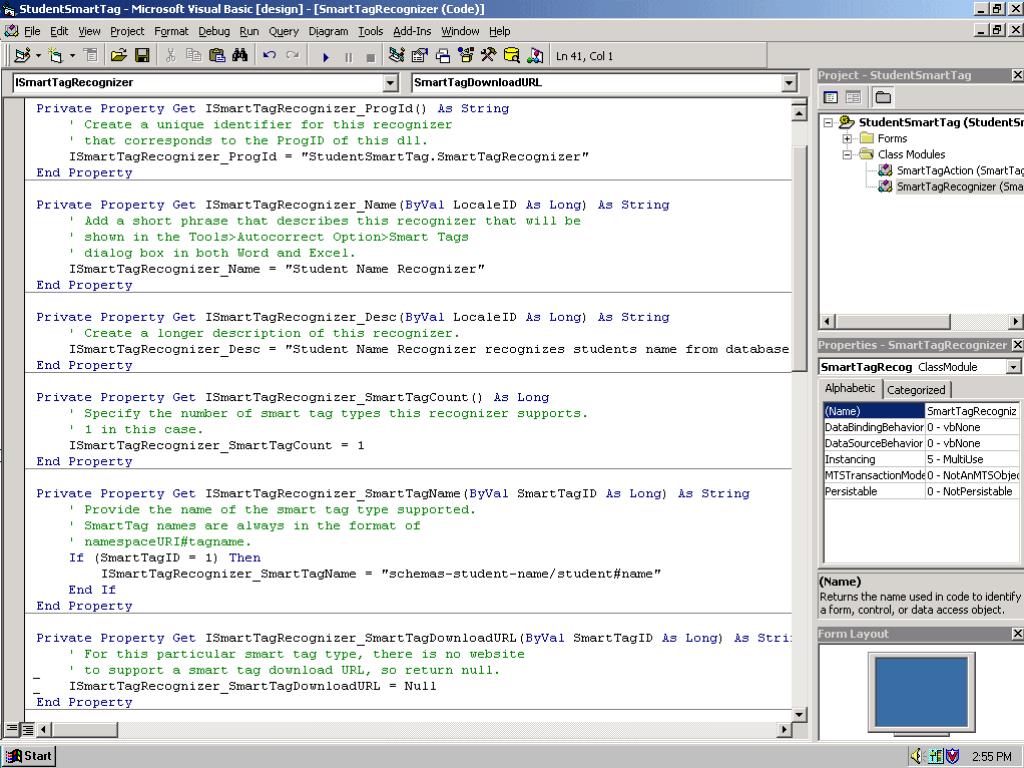Switch to Procedure View at bottom-left
The image size is (1024, 768).
coord(12,730)
